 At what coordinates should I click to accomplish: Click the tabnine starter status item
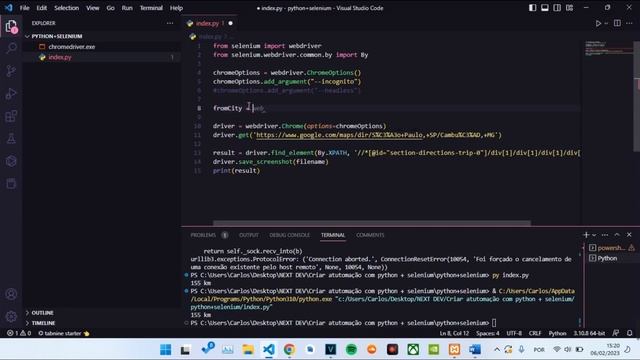pos(63,333)
